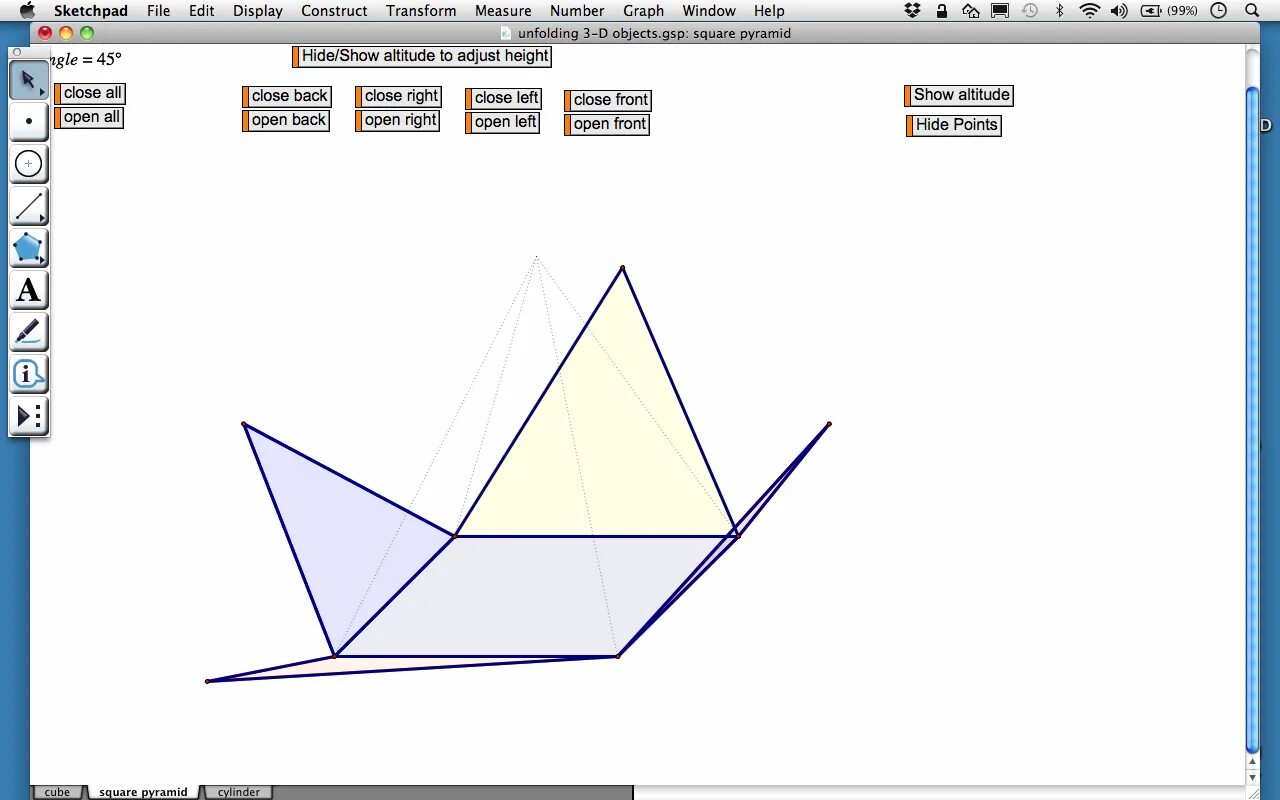1280x800 pixels.
Task: Click the open front button
Action: (x=607, y=124)
